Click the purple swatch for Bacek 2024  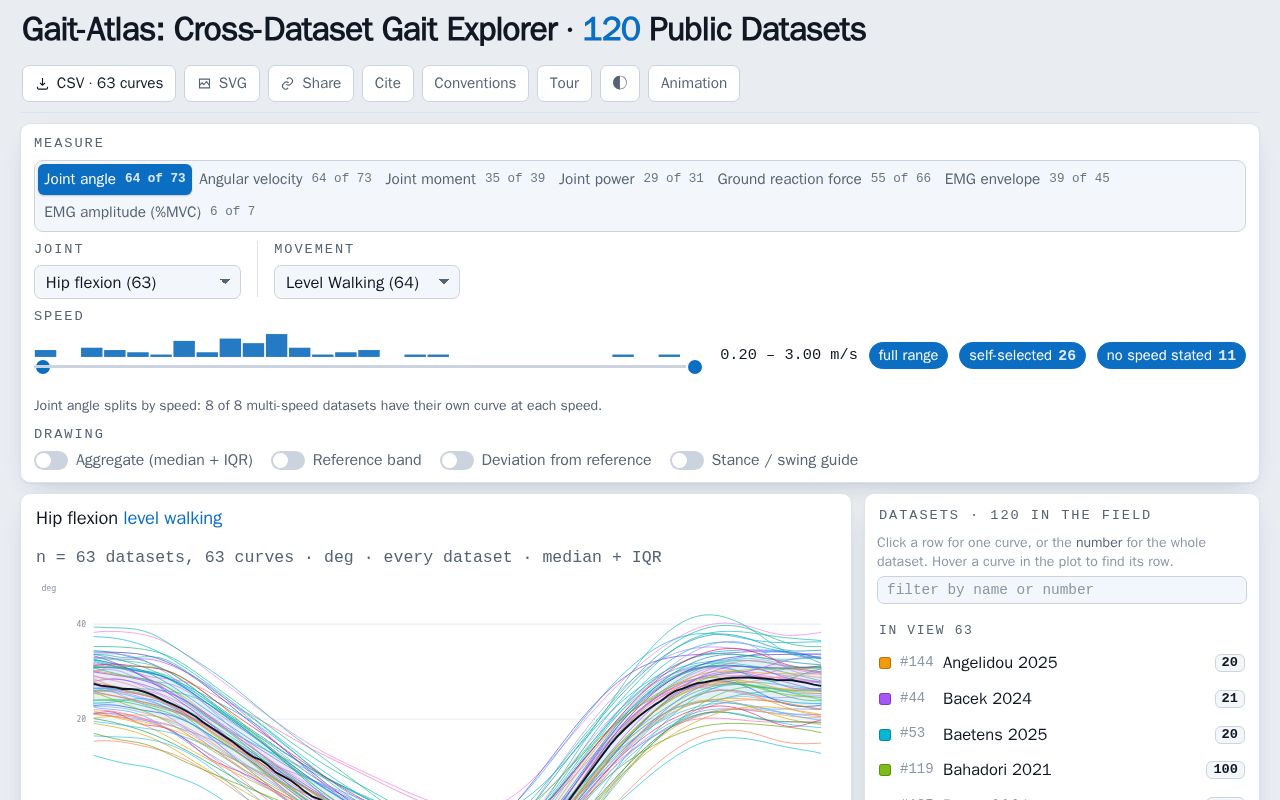[x=885, y=699]
